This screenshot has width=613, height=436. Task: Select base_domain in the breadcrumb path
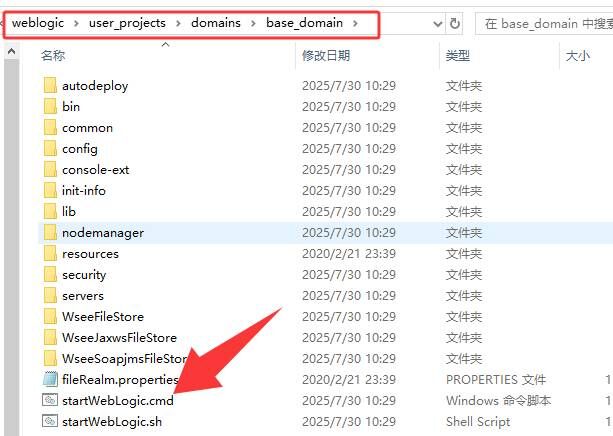click(x=305, y=23)
